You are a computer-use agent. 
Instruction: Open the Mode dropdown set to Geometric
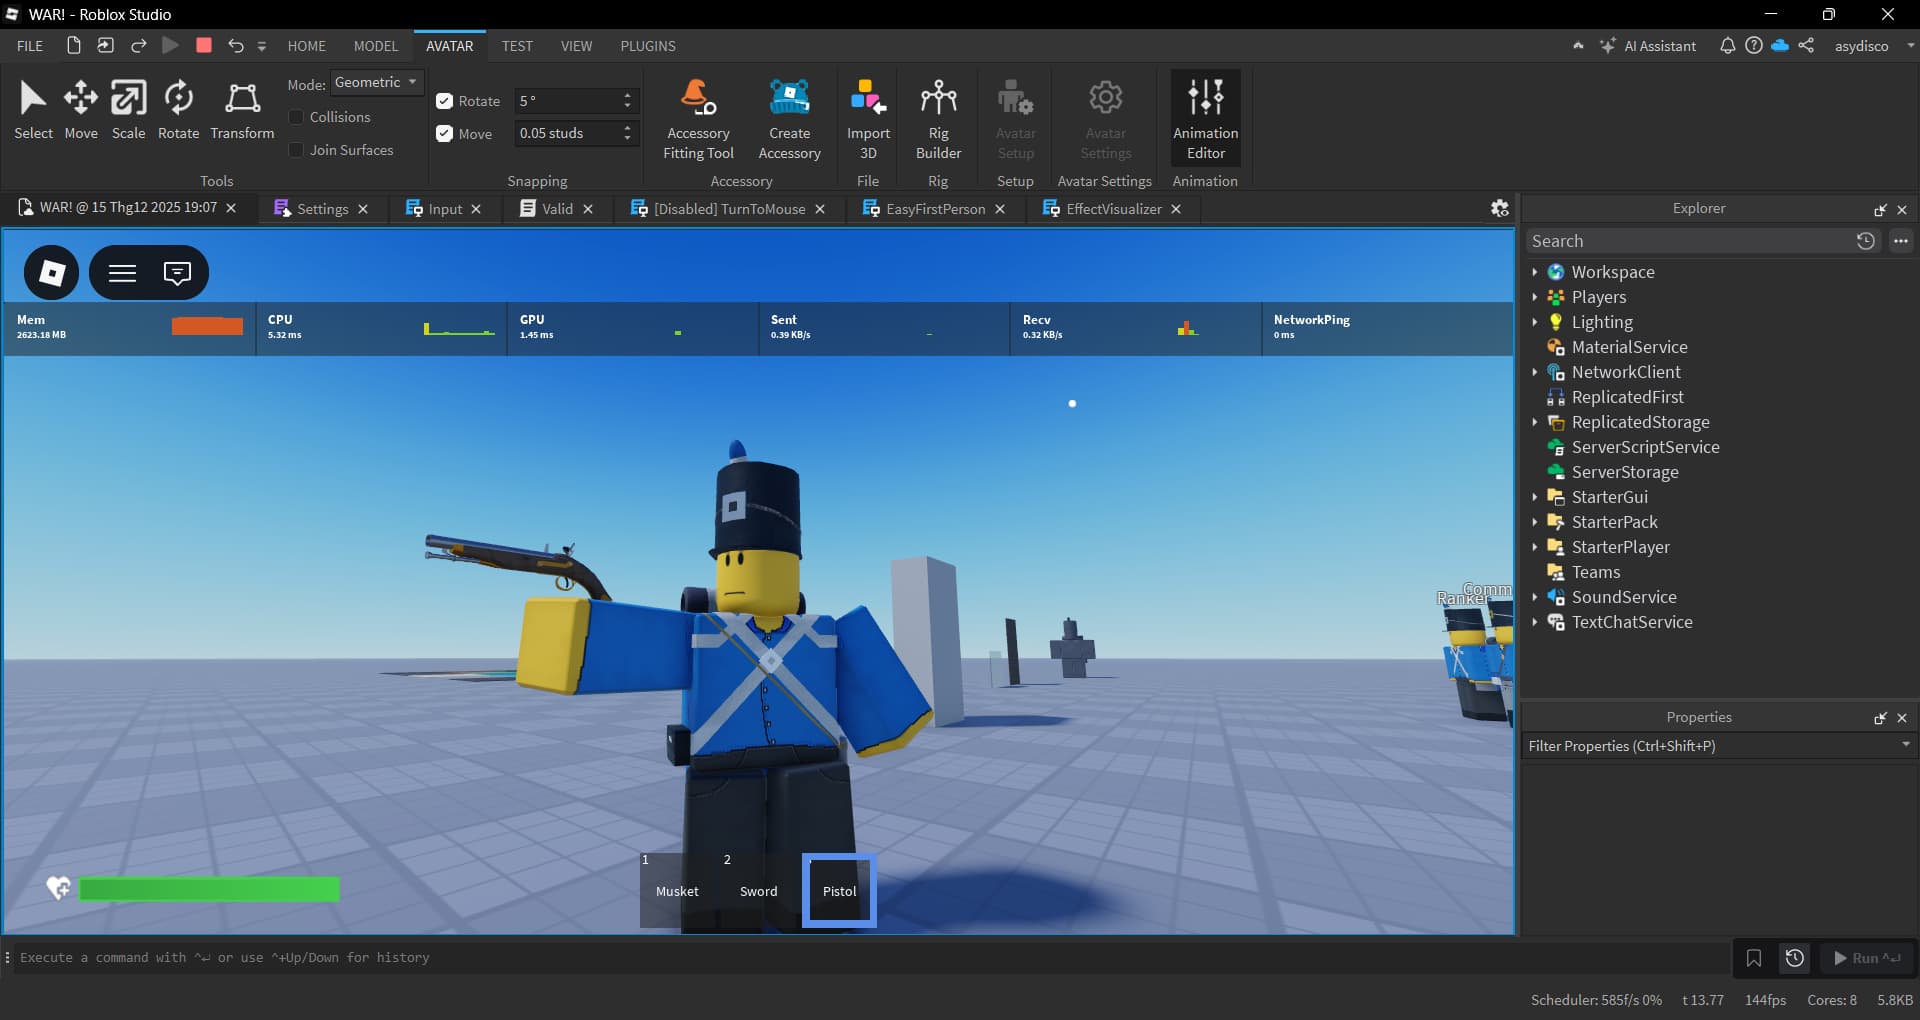(x=377, y=82)
